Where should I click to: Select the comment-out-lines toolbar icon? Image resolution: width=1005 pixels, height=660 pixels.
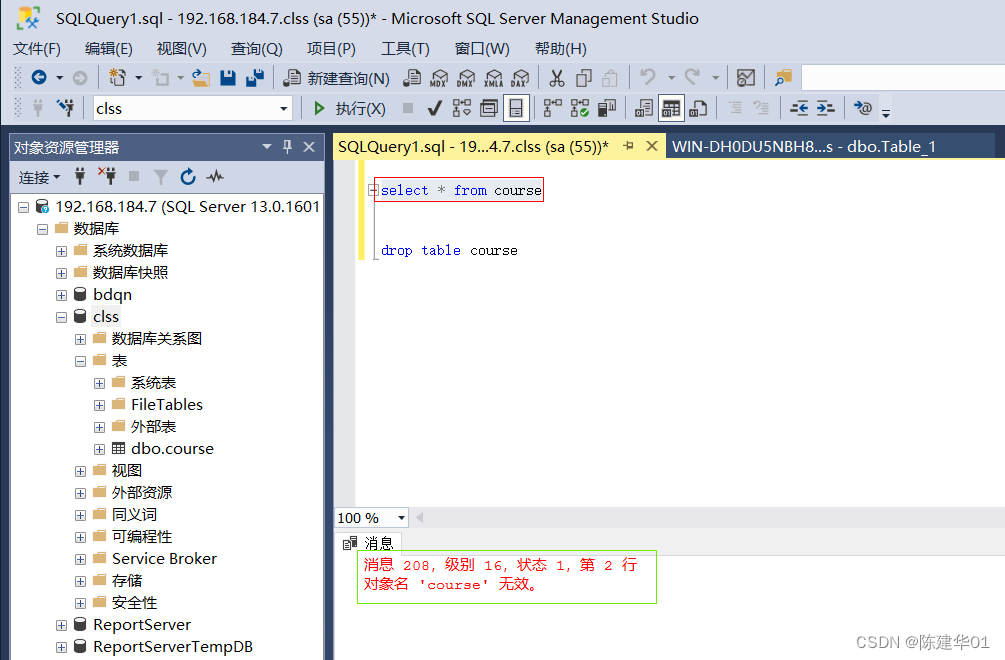pos(736,107)
